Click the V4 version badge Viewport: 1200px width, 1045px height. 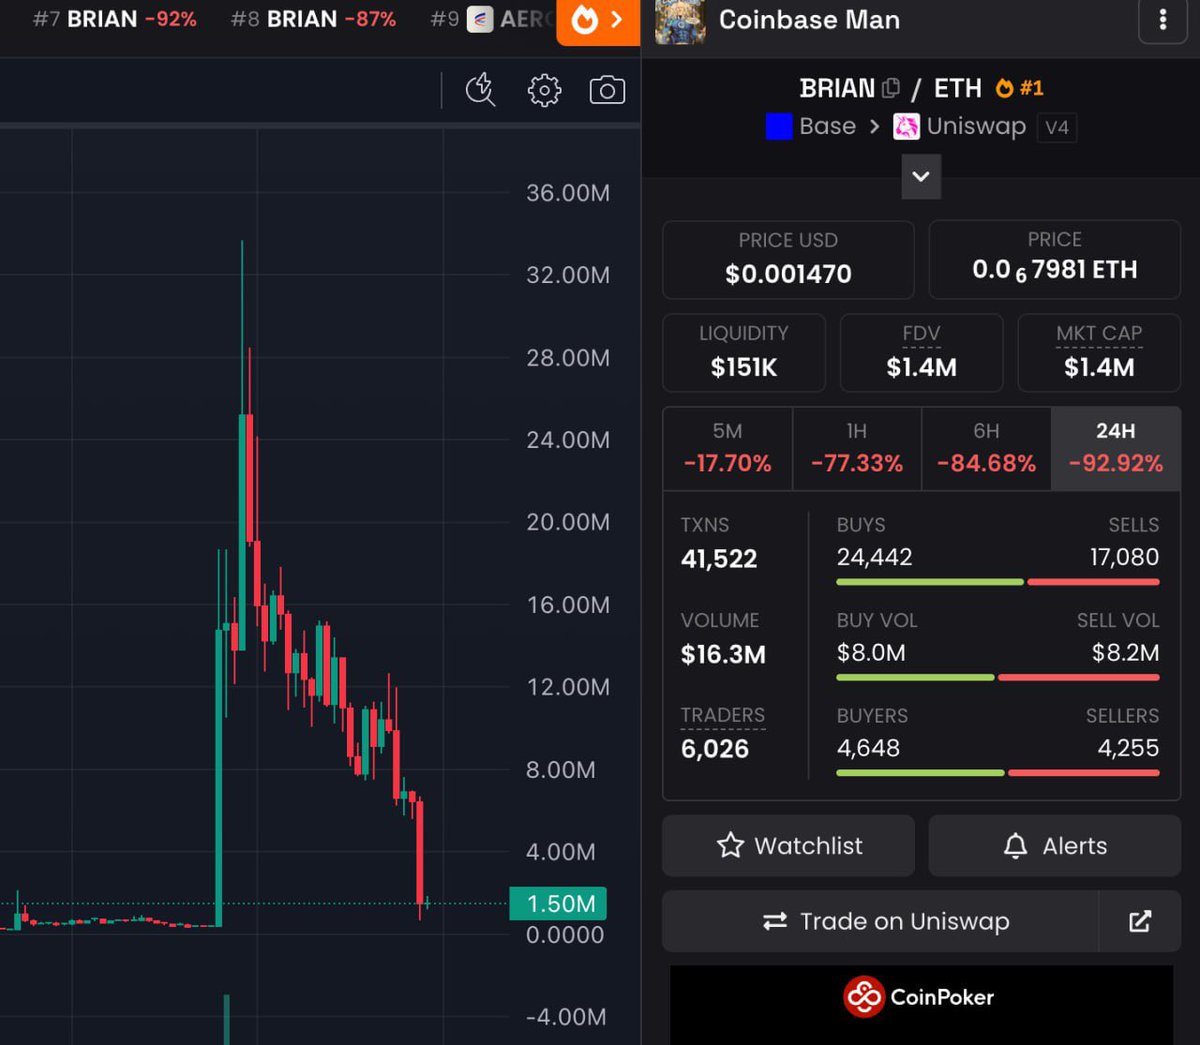(x=1056, y=127)
